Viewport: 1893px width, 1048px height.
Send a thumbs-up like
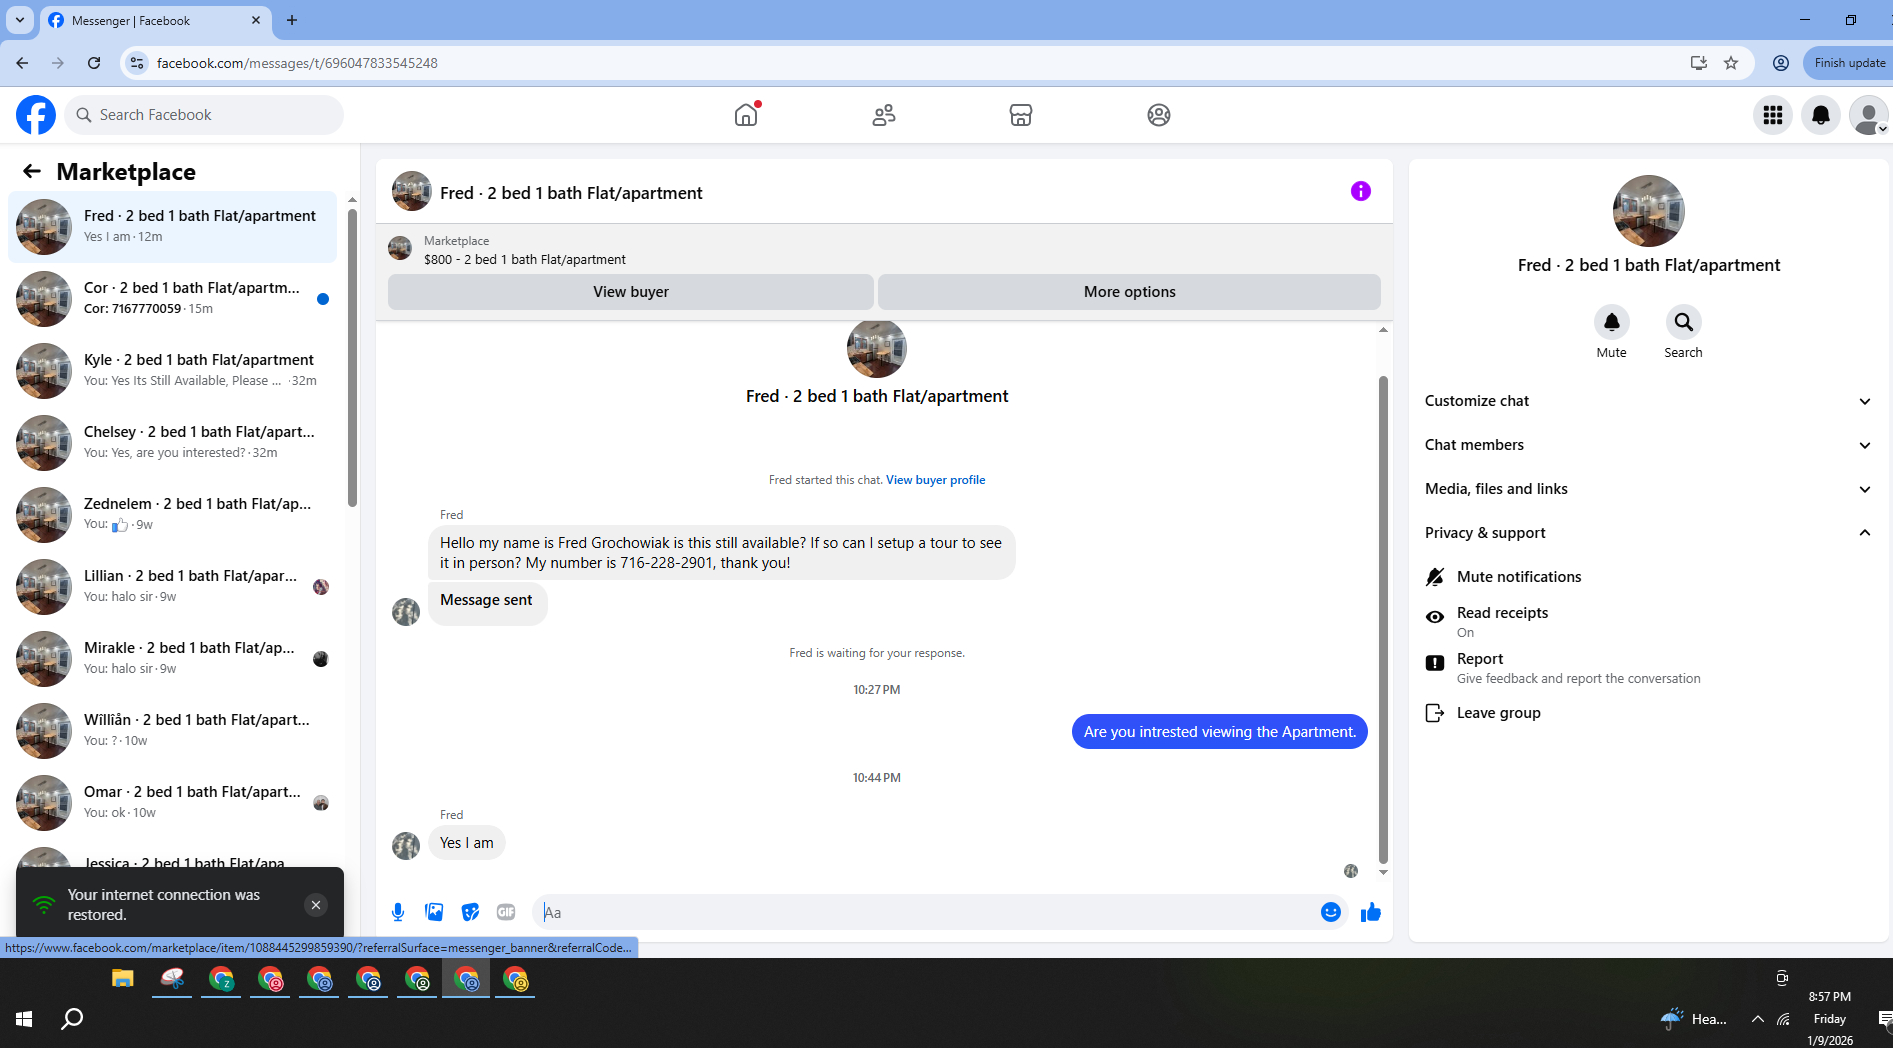pos(1371,912)
